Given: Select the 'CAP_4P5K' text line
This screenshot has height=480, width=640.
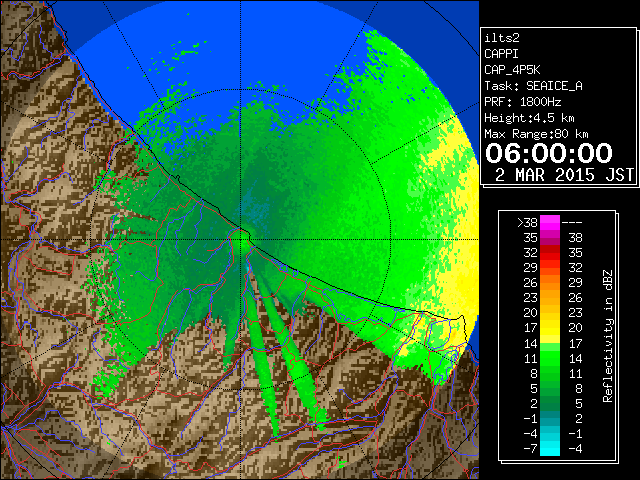Looking at the screenshot, I should coord(512,70).
